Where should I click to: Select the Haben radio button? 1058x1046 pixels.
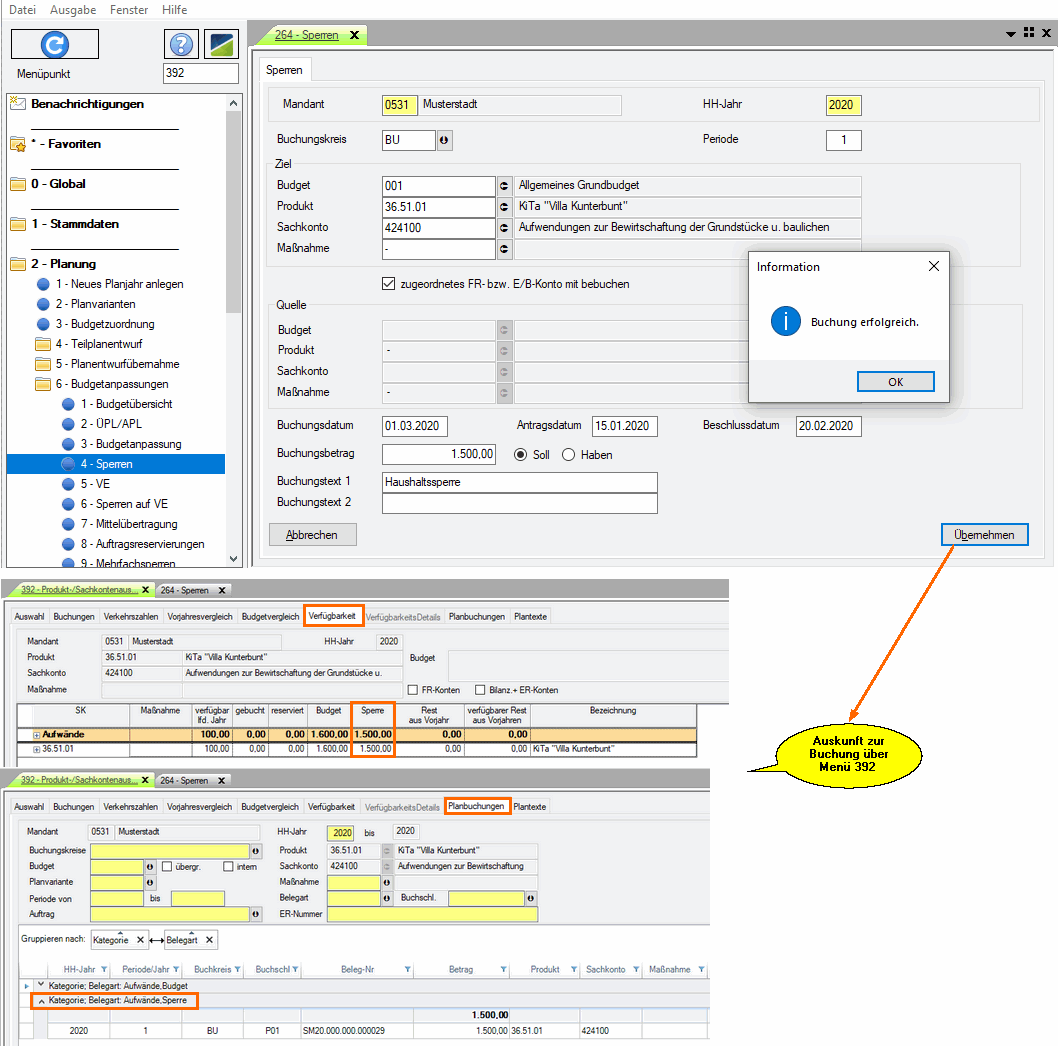tap(569, 455)
